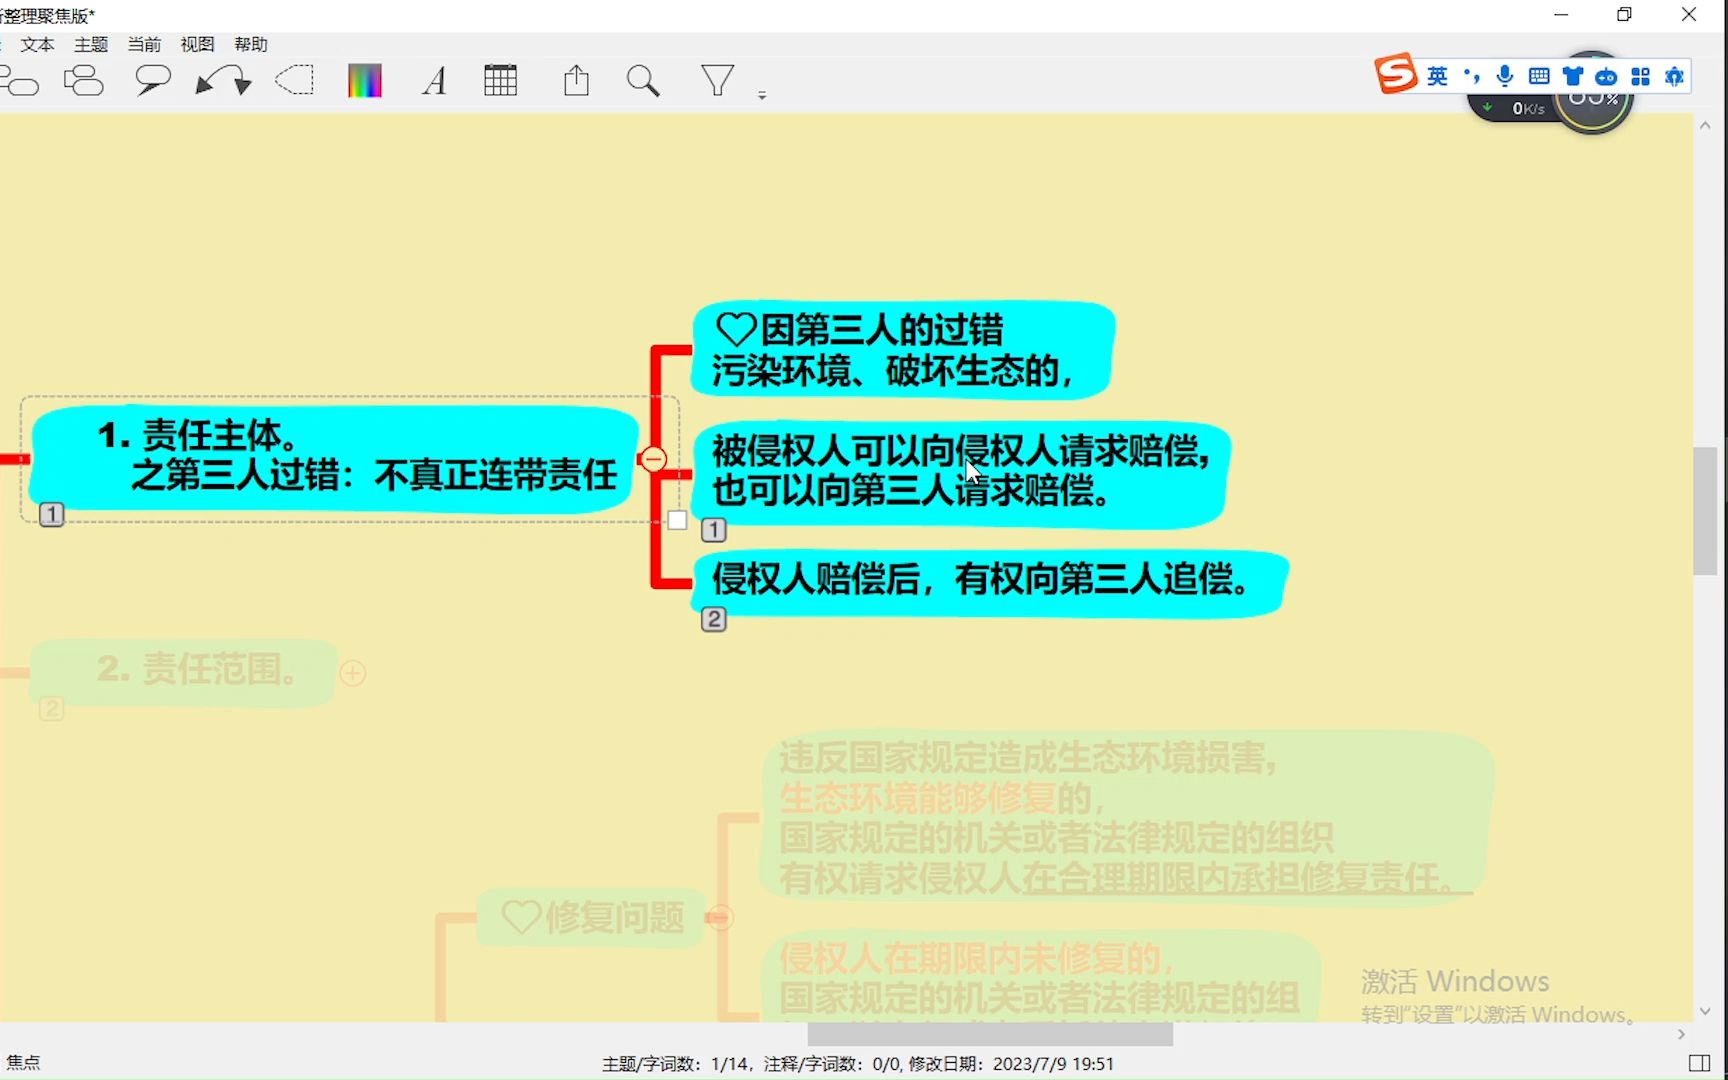Select the 1. 责任主体 topic node
This screenshot has width=1728, height=1080.
(333, 458)
